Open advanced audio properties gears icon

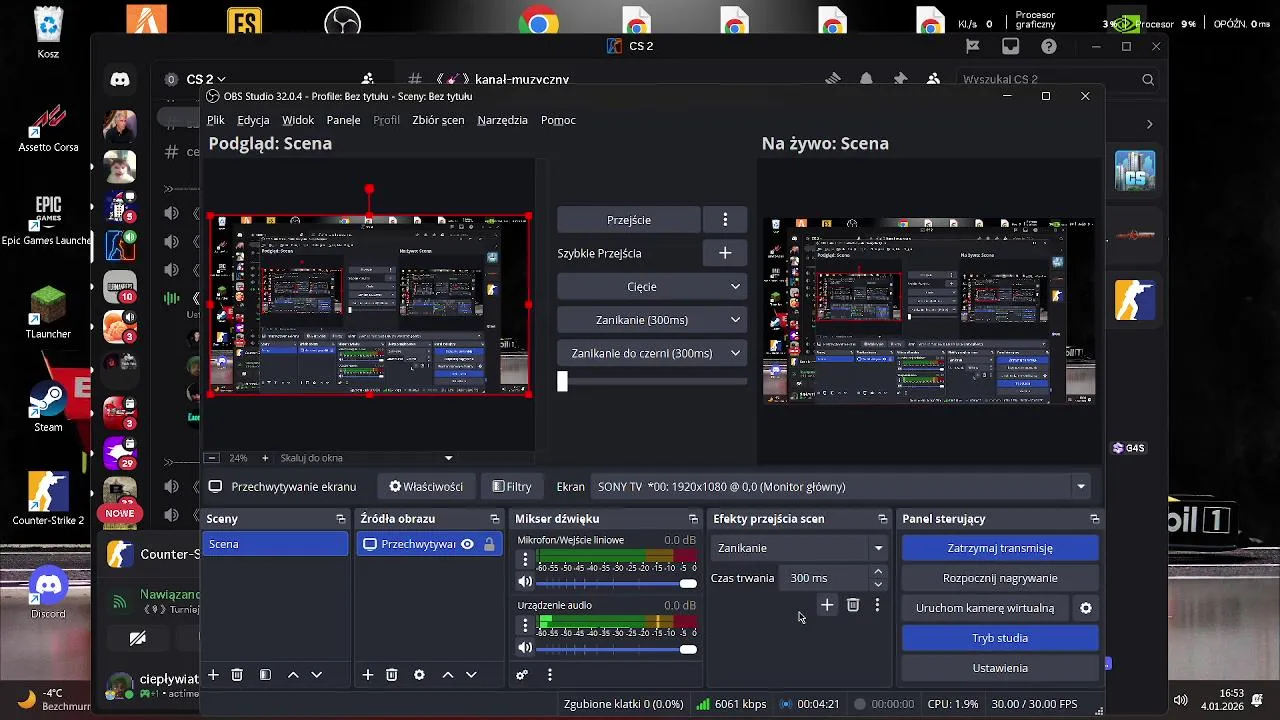point(522,675)
